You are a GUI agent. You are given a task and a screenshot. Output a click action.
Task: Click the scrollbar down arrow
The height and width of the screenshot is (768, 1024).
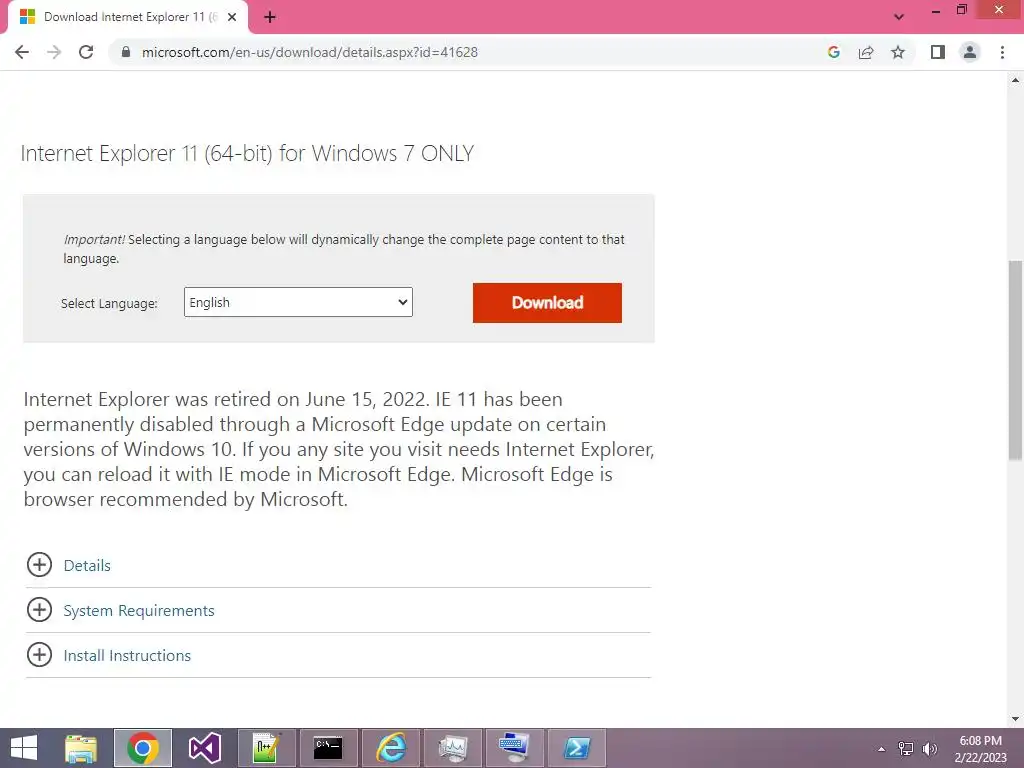point(1016,719)
